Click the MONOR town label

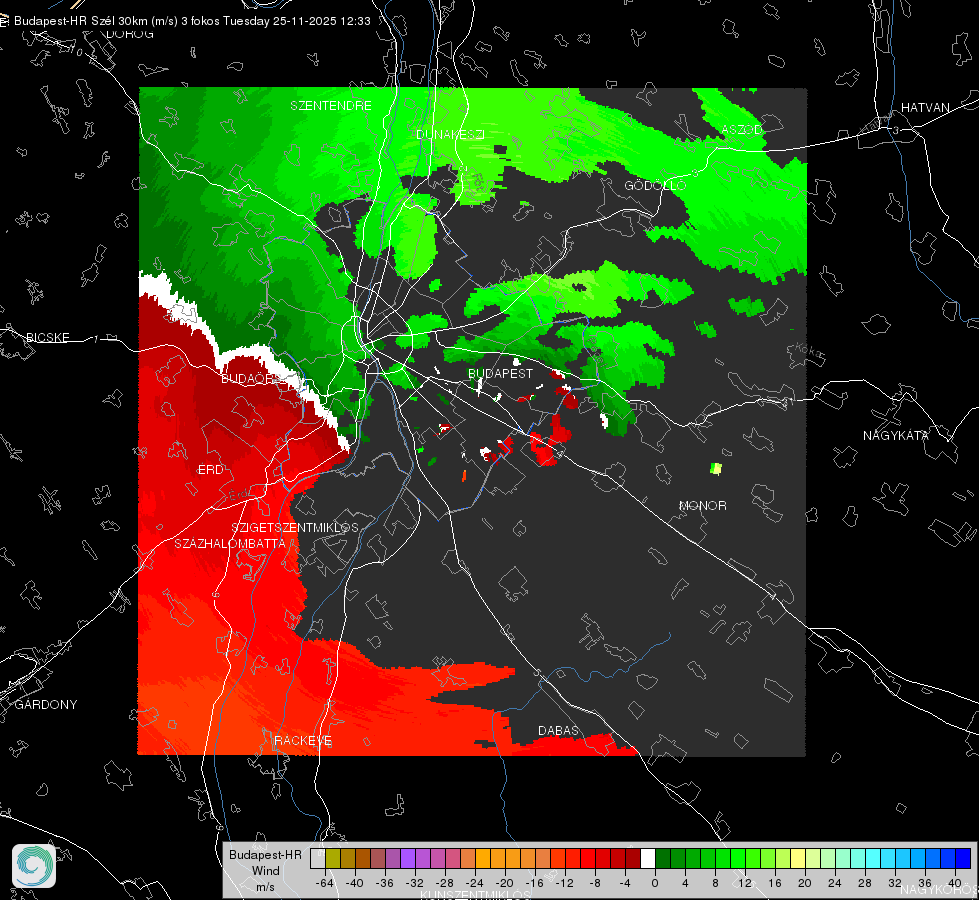[x=702, y=505]
